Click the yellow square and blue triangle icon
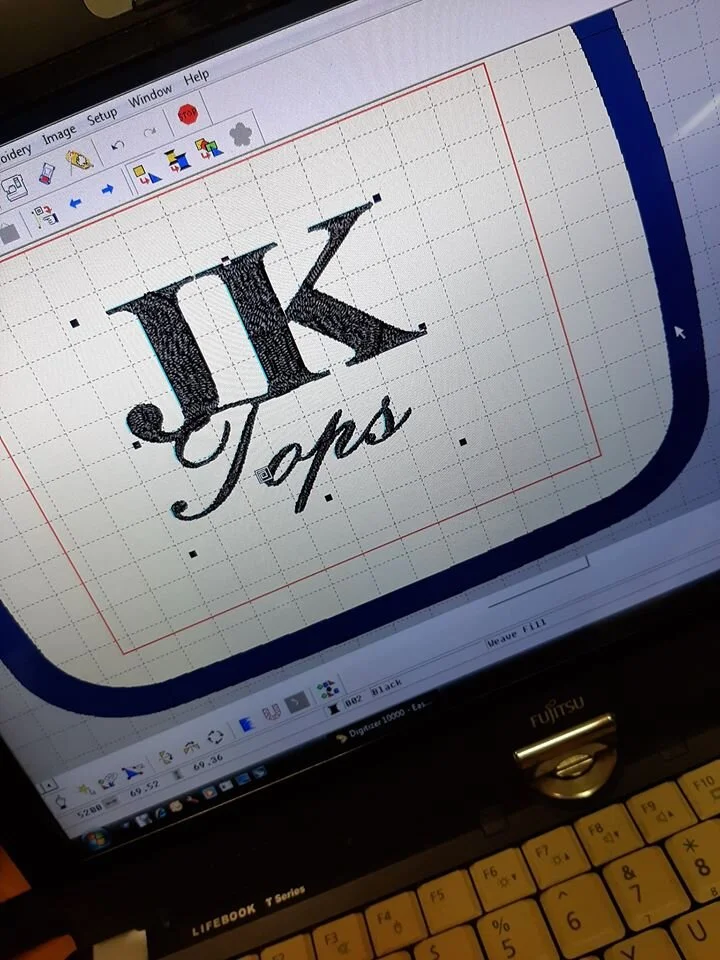720x960 pixels. coord(146,174)
